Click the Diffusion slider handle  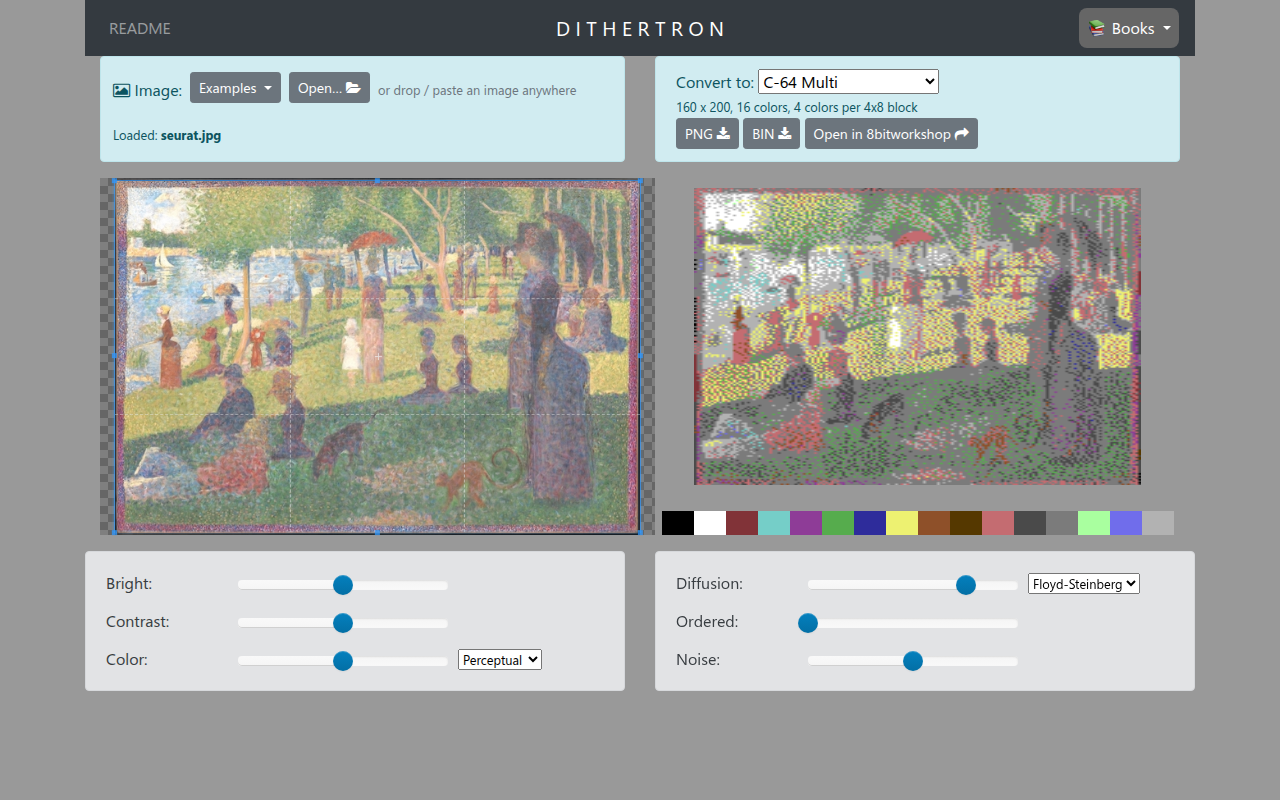966,585
